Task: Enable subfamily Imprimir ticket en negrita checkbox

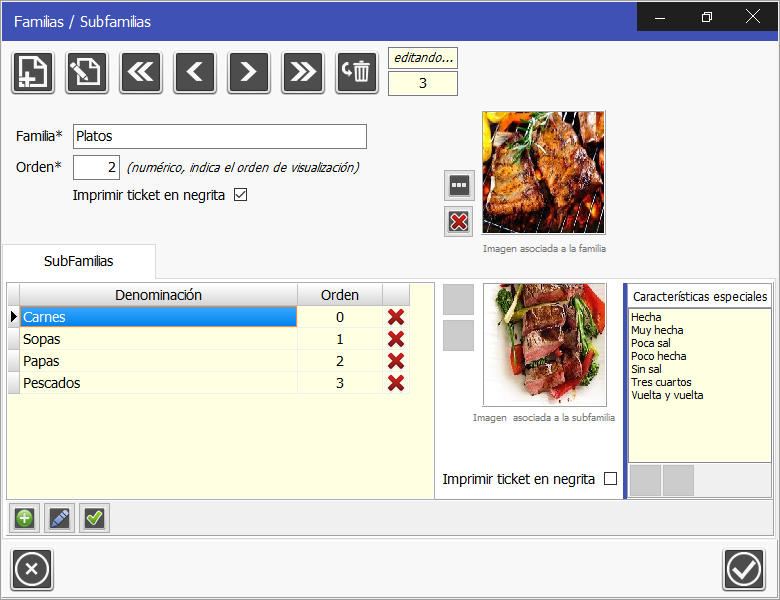Action: (610, 479)
